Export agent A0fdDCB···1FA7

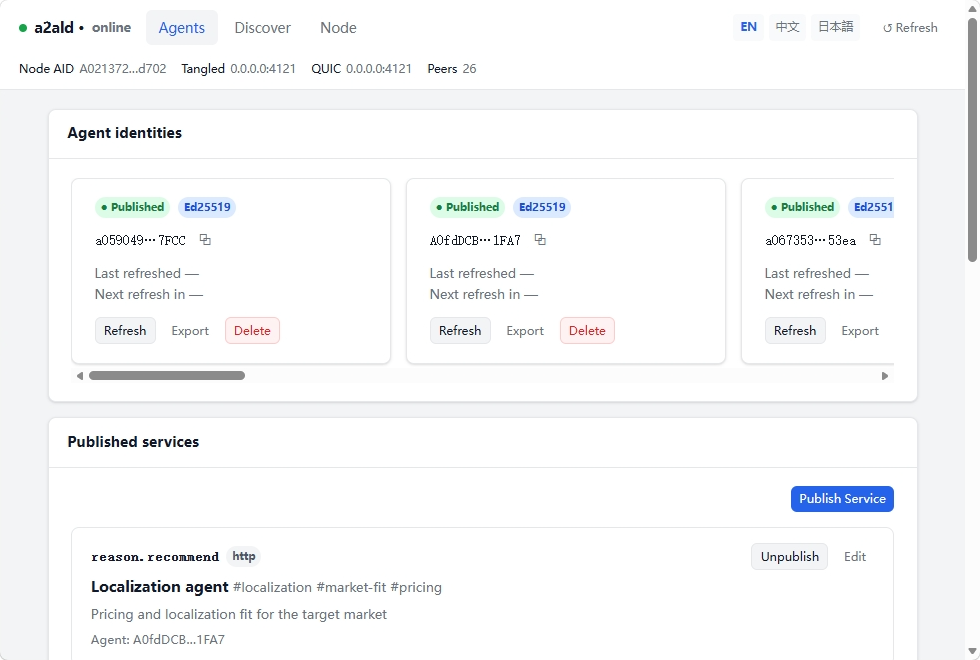tap(525, 331)
